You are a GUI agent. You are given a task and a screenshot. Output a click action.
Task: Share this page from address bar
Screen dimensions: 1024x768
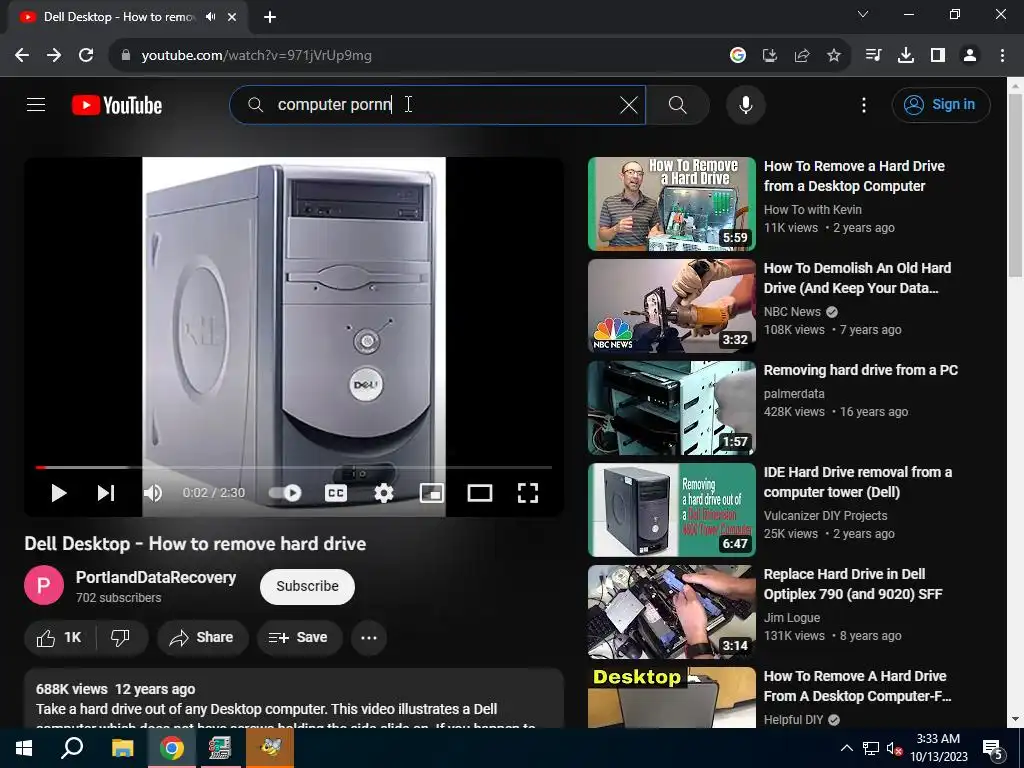(802, 56)
